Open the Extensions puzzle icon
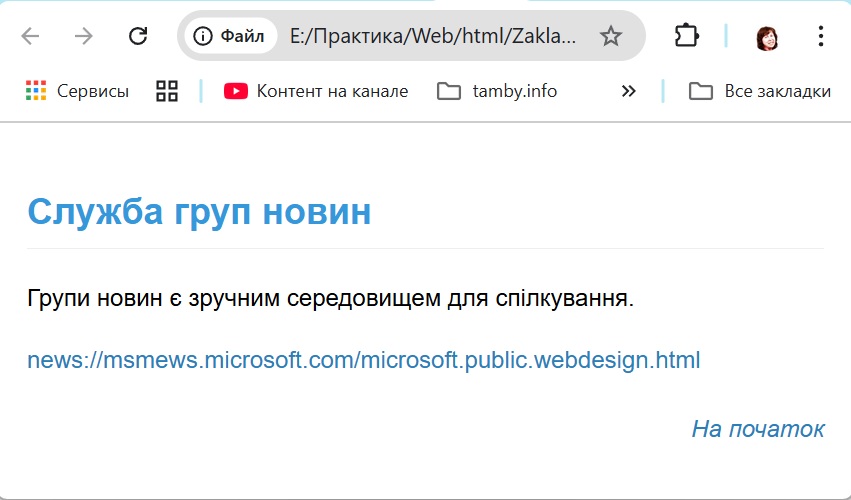 click(x=686, y=37)
